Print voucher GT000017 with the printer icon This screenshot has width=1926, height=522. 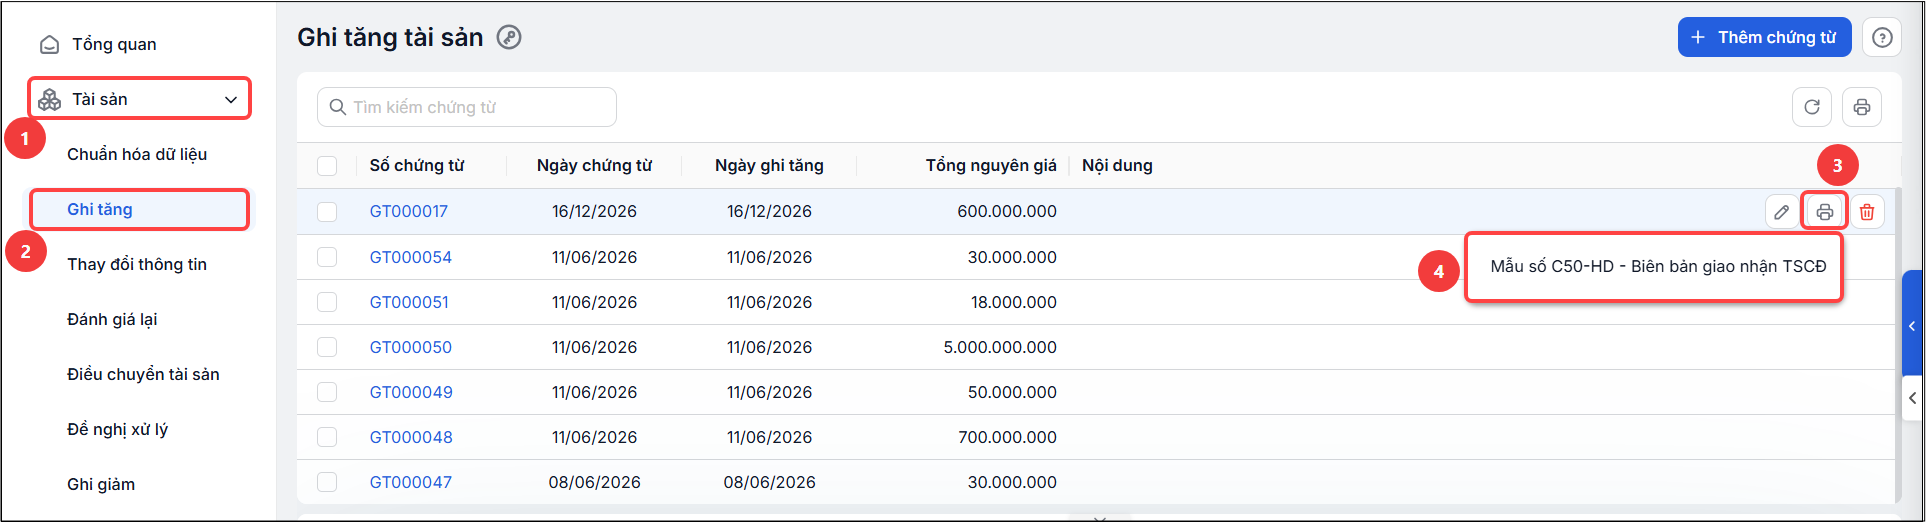click(x=1825, y=212)
